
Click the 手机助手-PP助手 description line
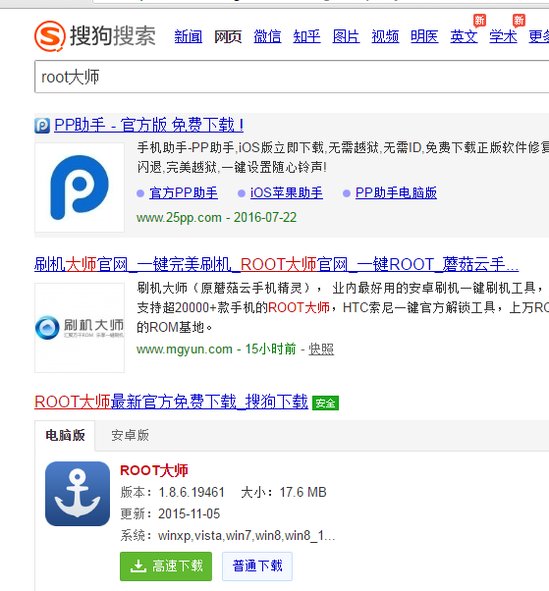pos(343,147)
